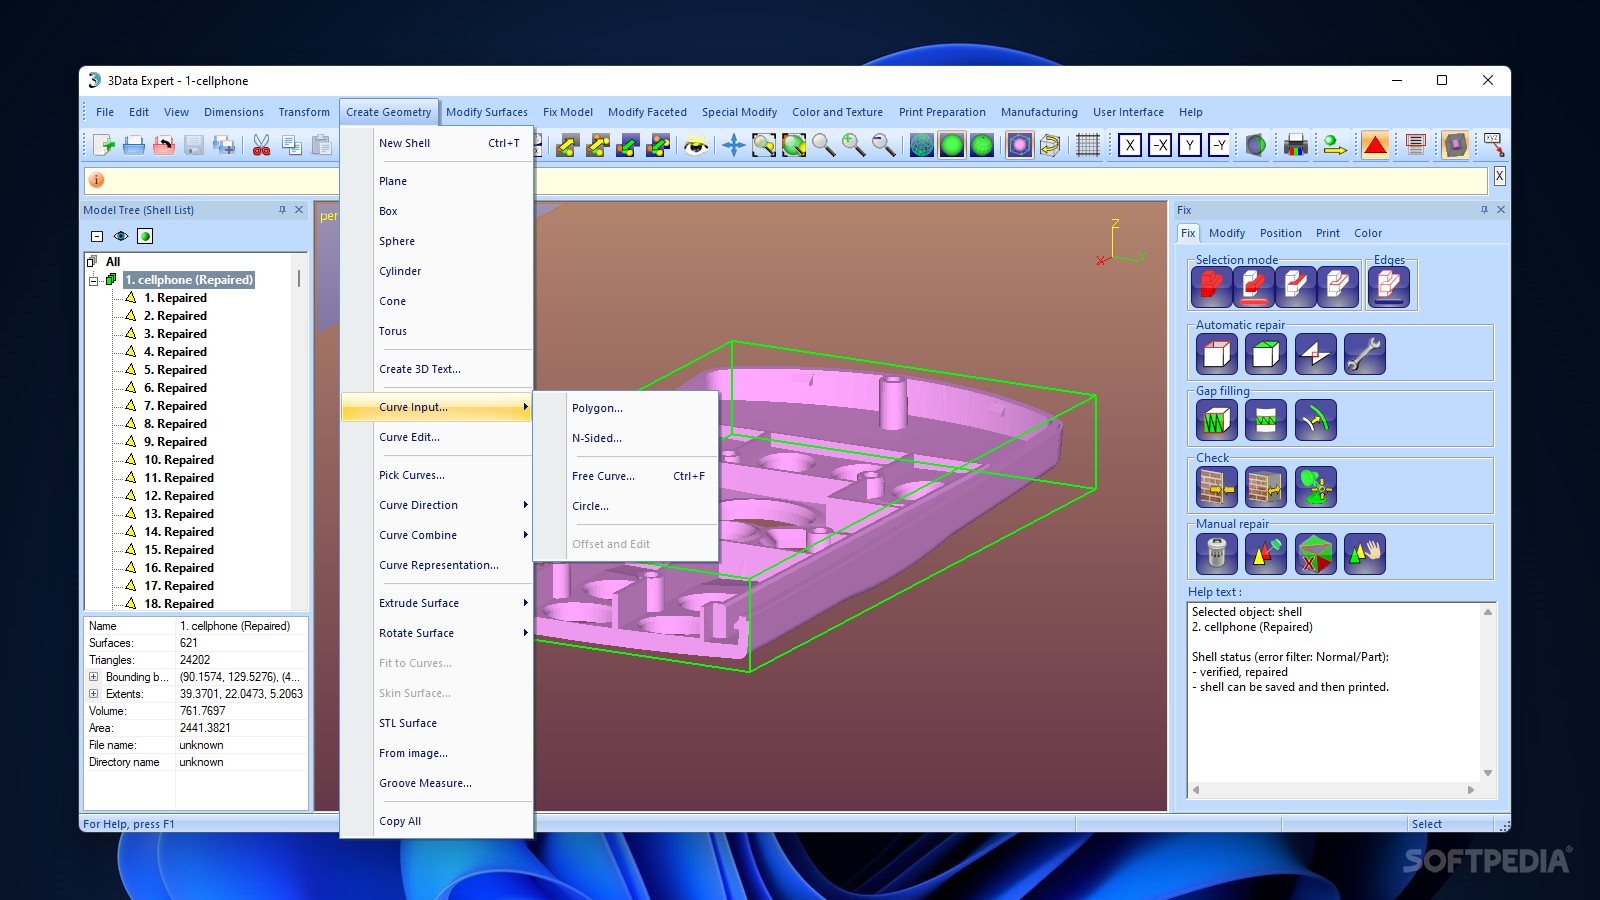Click the eye visibility toolbar icon
Screen dimensions: 1600x900
(696, 146)
